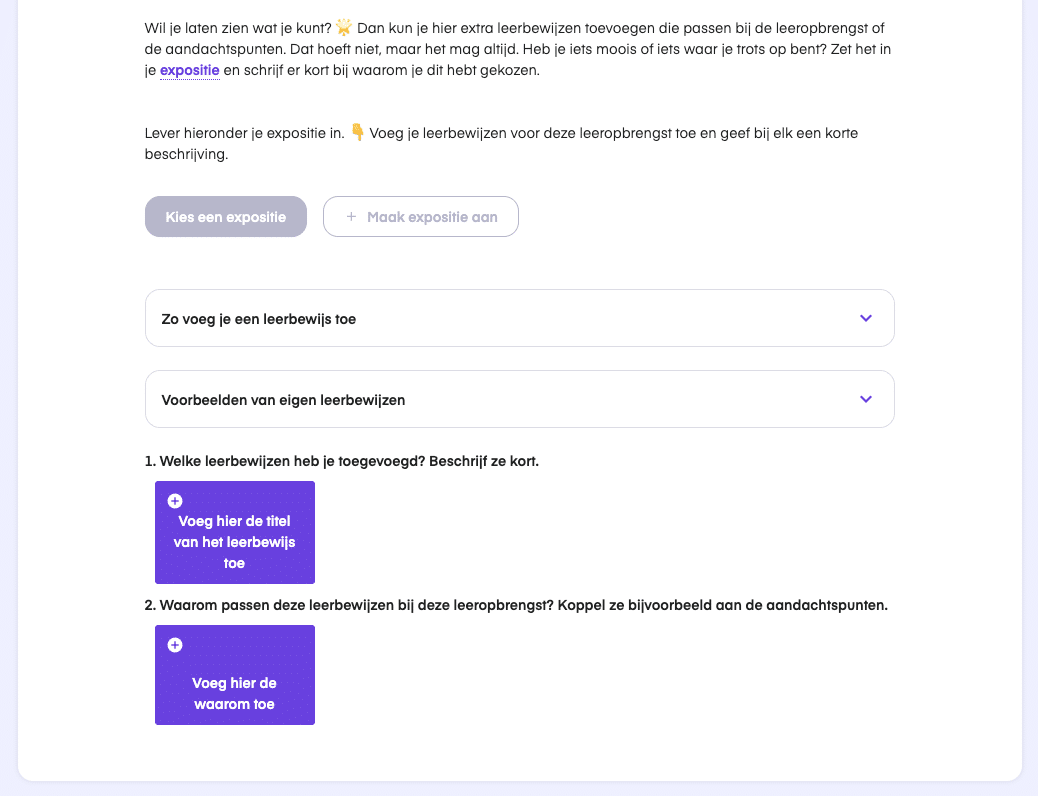Click the 'Lever hieronder je expositie in' paragraph

(501, 144)
